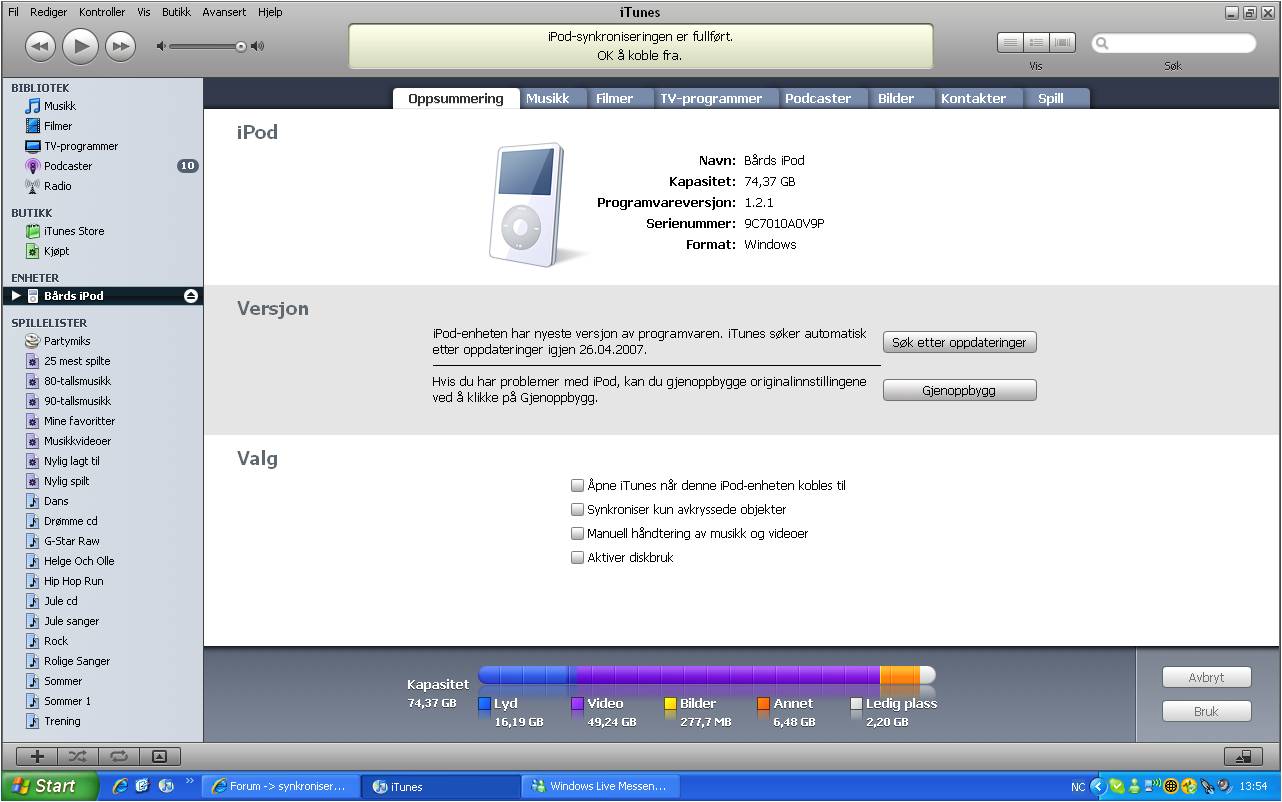Toggle repeat at the bottom of the sidebar
Viewport: 1282px width, 802px height.
pyautogui.click(x=119, y=757)
